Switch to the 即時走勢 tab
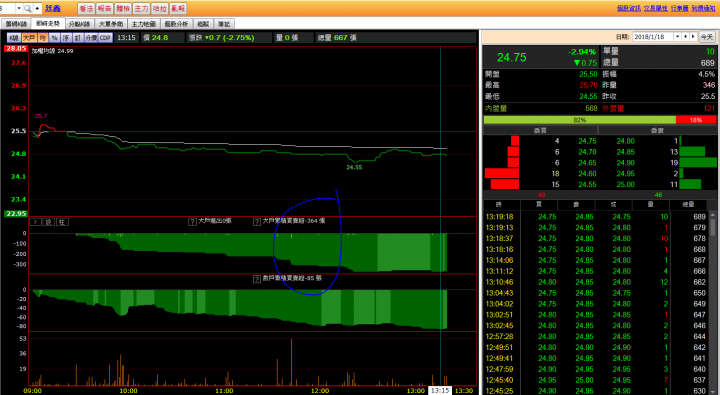720x395 pixels. (x=48, y=23)
